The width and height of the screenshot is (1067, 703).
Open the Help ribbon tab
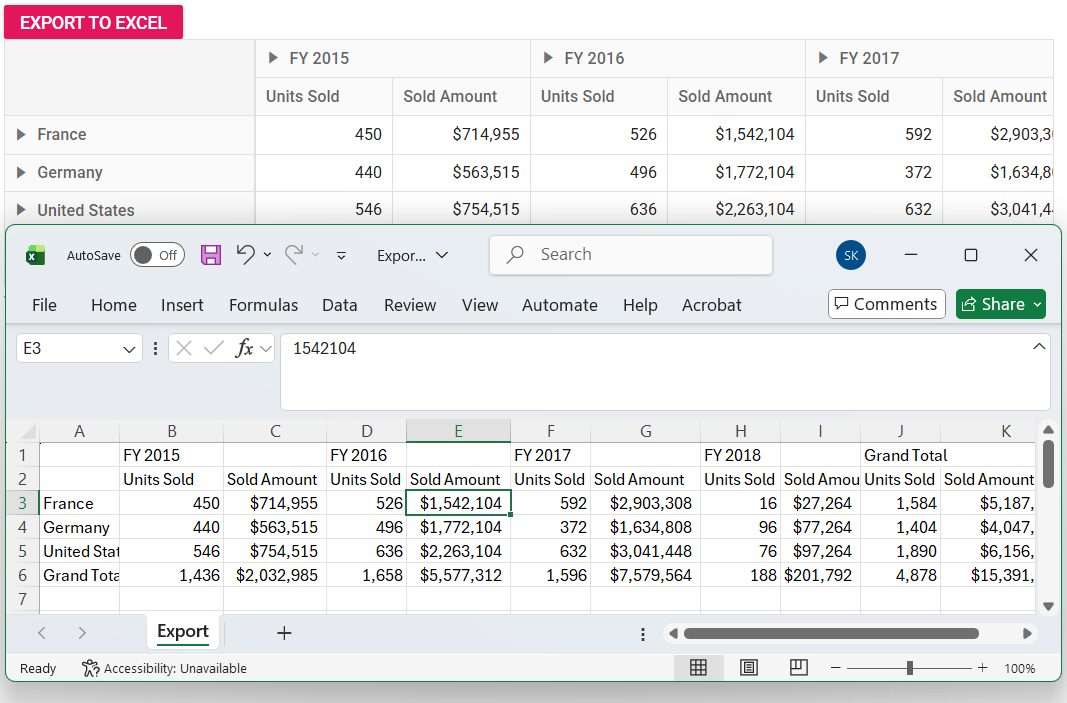[x=640, y=305]
